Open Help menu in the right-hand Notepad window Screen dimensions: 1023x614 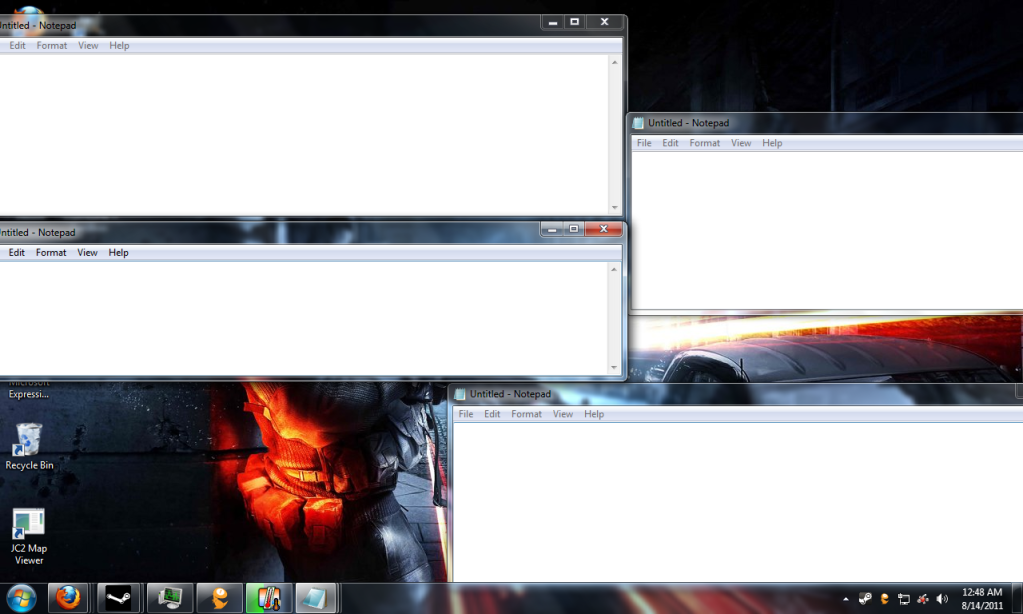pos(772,143)
